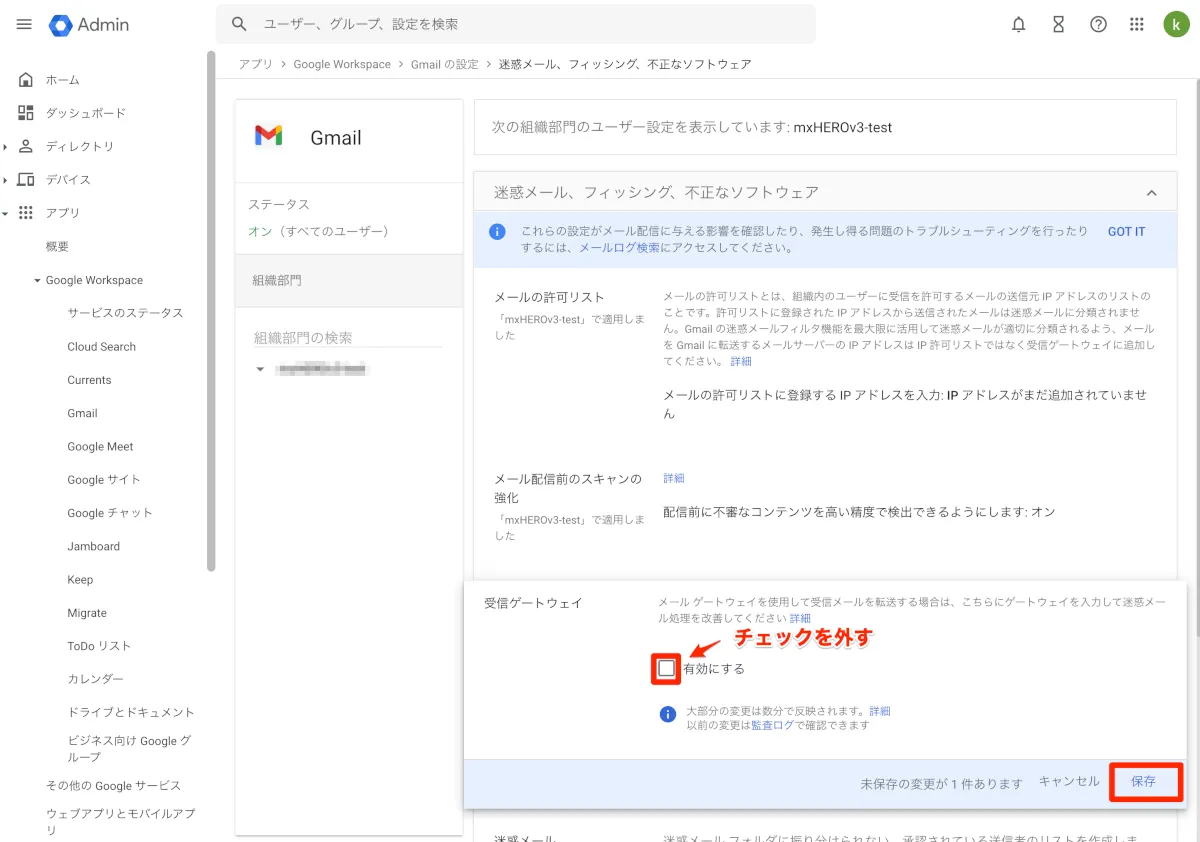Click Gmail の設定 breadcrumb
The height and width of the screenshot is (842, 1200).
tap(445, 64)
